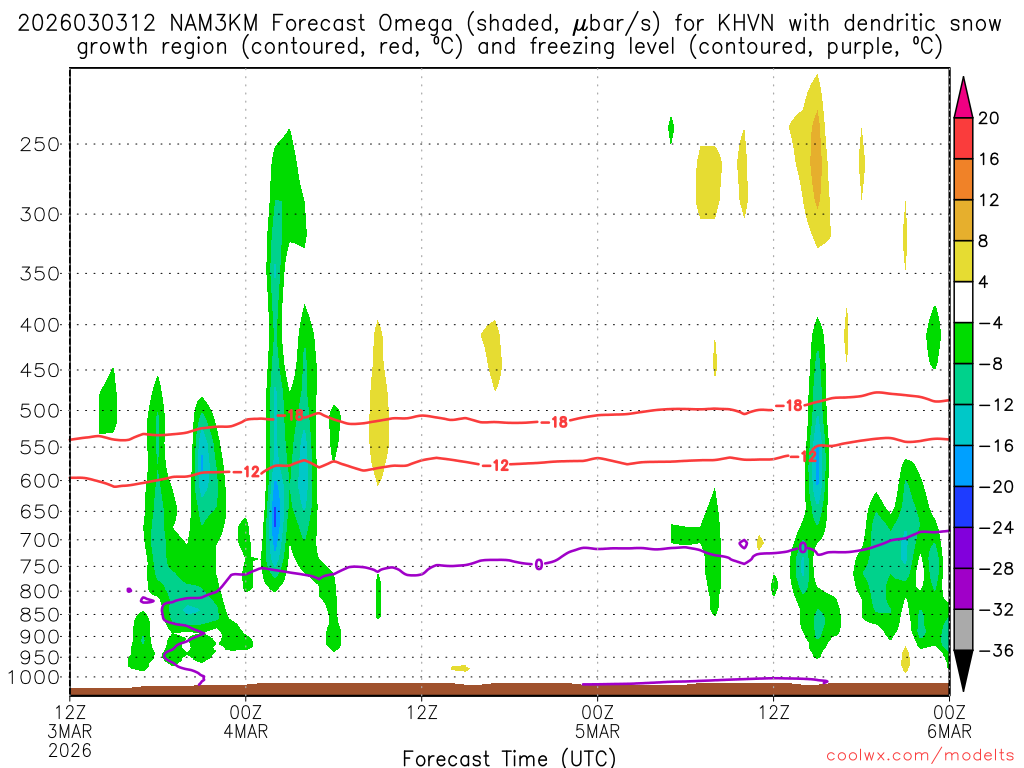Click the 900 pressure level label

coord(40,637)
